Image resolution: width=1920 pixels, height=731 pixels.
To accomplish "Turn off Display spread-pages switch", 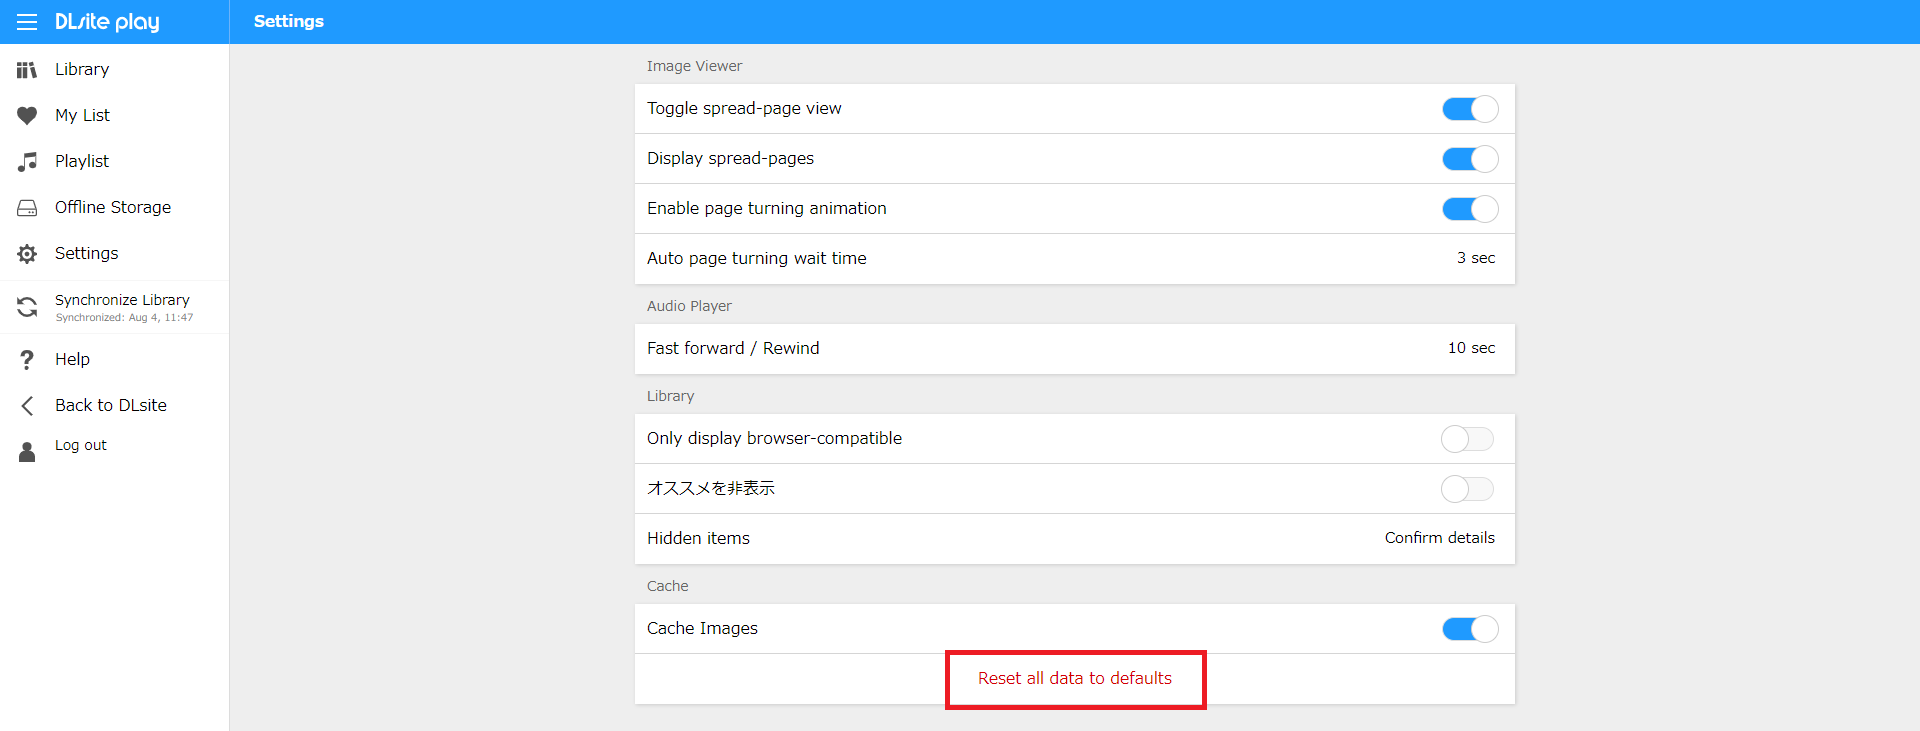I will tap(1470, 159).
